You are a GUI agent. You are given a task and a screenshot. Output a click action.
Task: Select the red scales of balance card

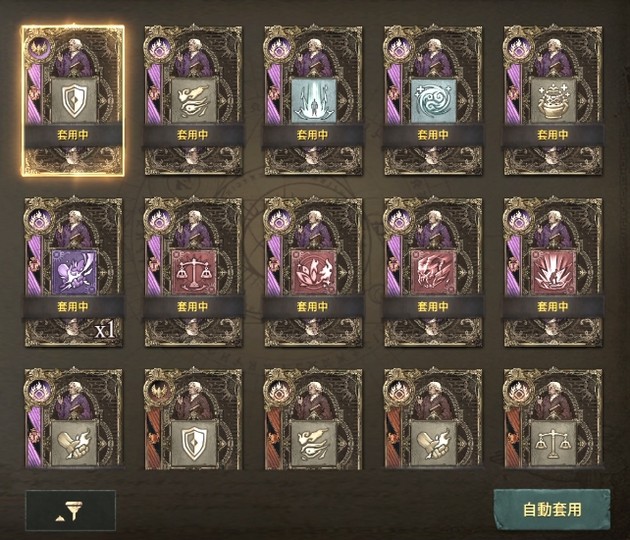point(193,272)
